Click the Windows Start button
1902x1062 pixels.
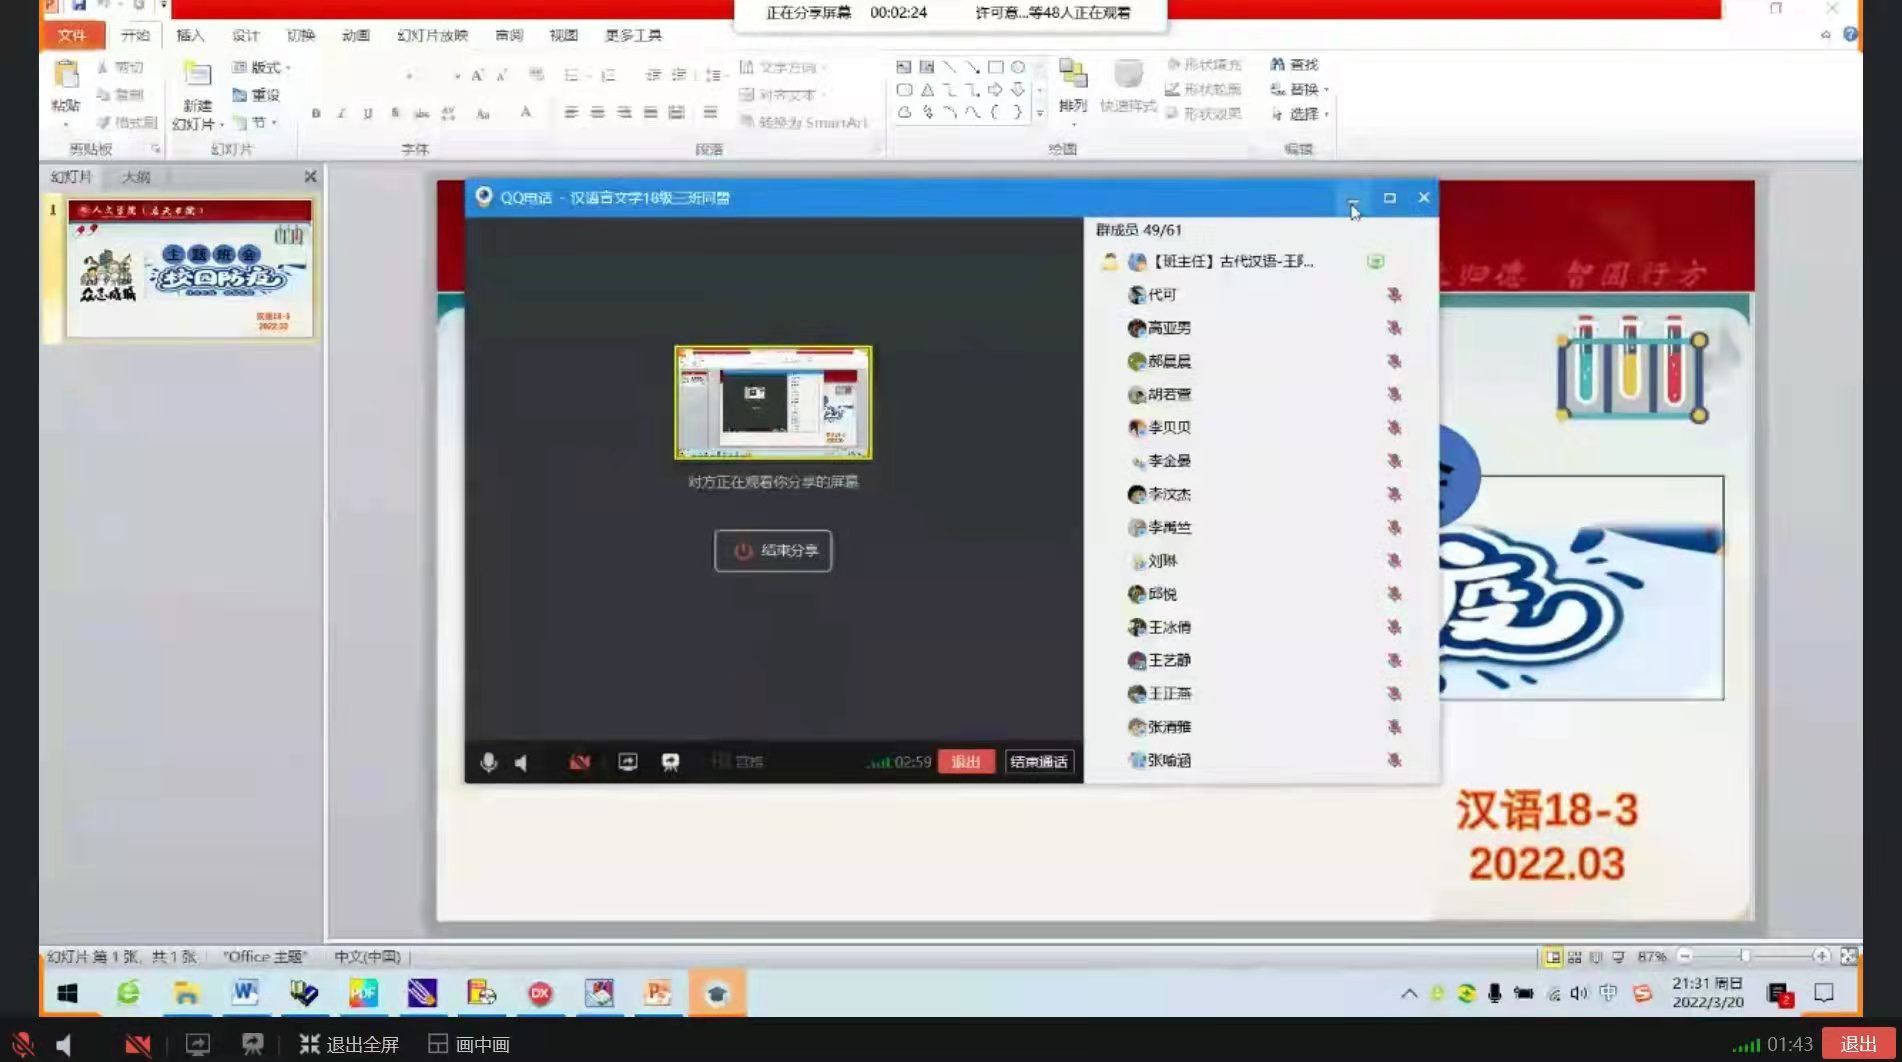(67, 993)
